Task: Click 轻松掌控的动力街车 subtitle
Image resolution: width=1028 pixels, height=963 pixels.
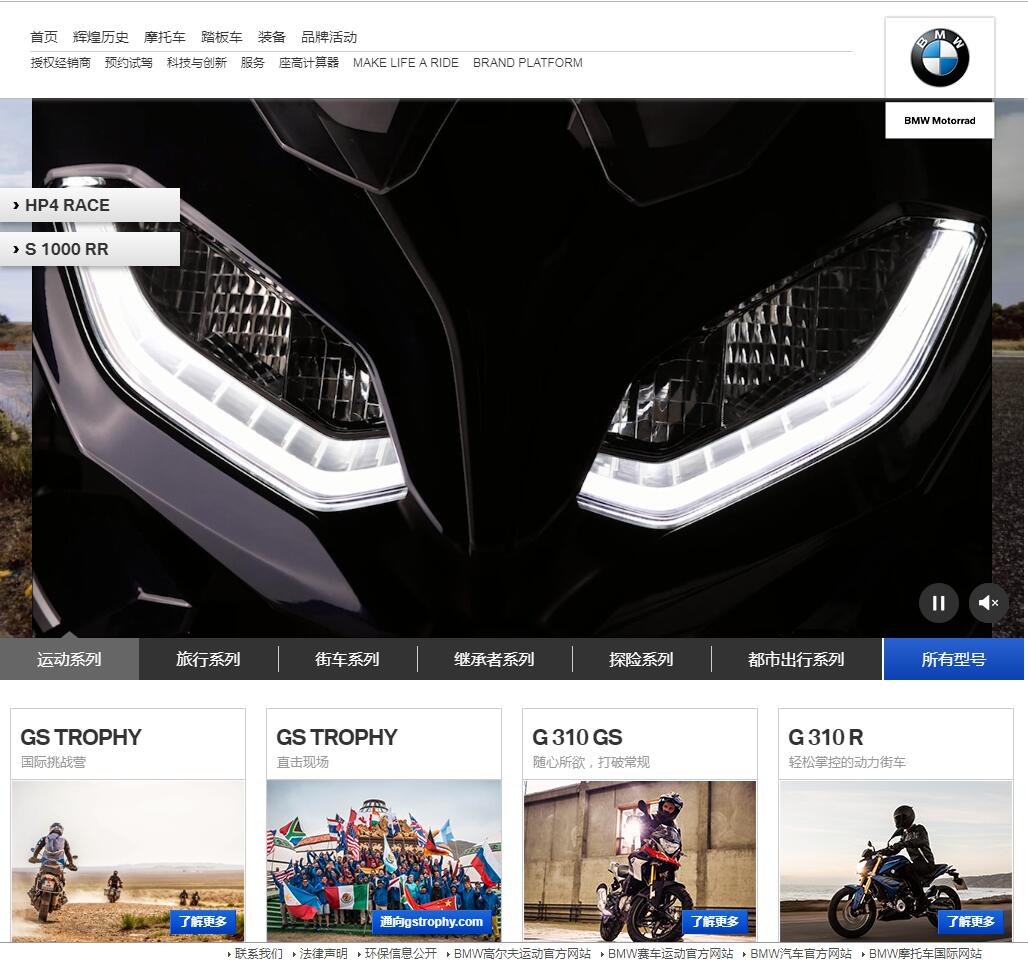Action: pos(847,762)
